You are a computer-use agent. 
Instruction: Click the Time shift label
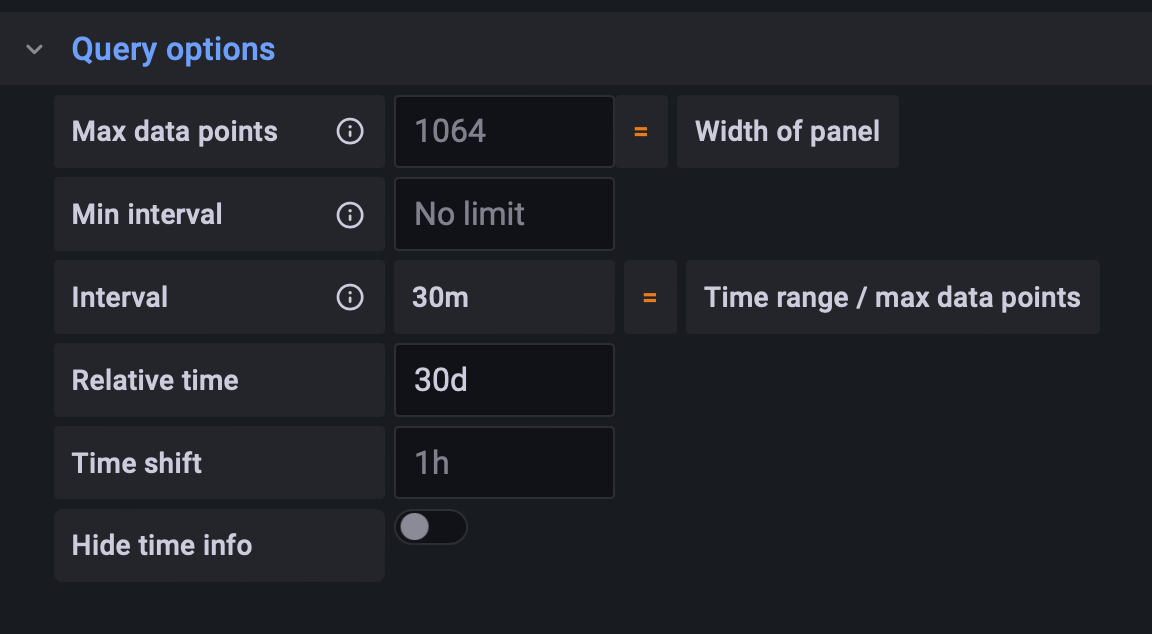[137, 463]
